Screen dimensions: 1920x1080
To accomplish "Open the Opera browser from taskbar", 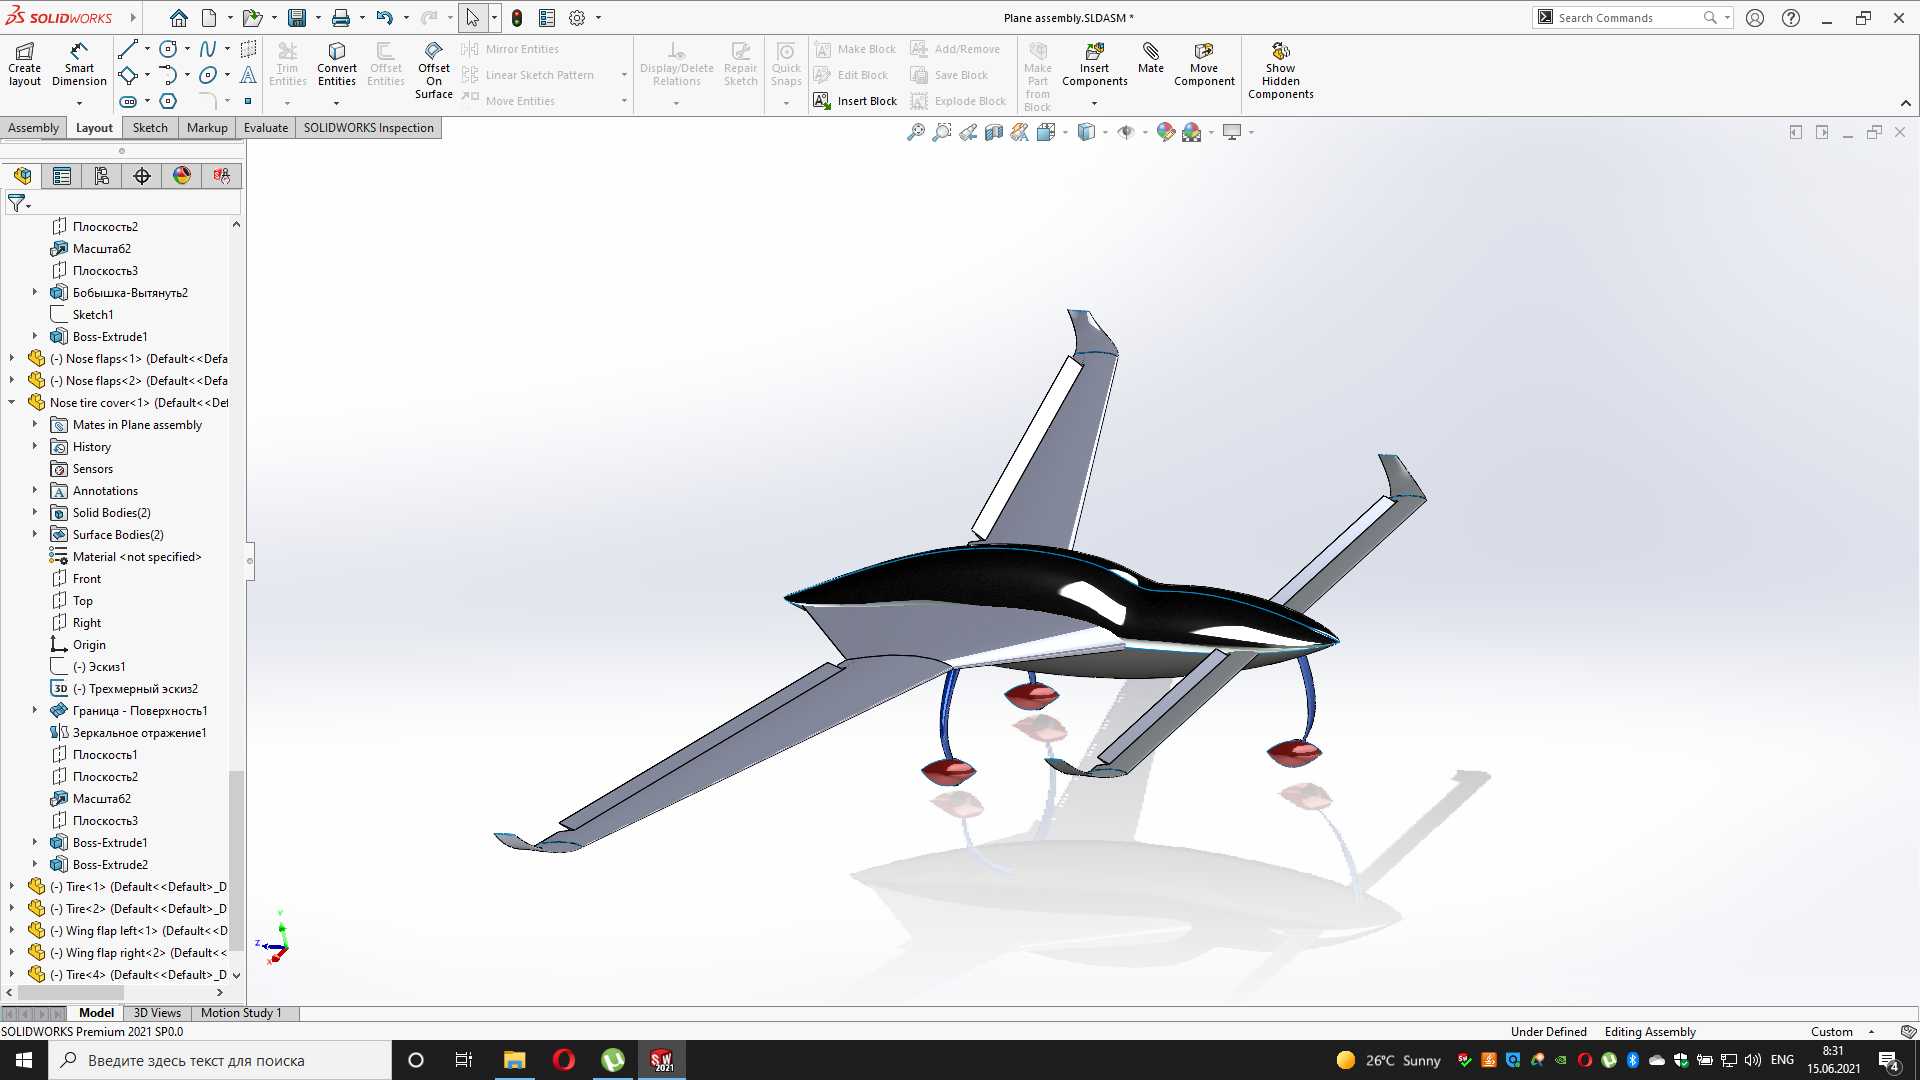I will tap(563, 1060).
